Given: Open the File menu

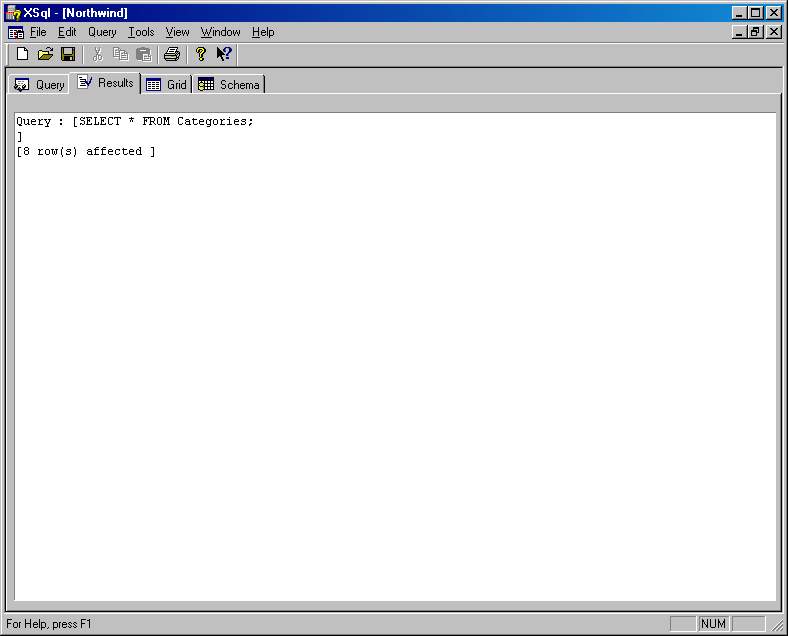Looking at the screenshot, I should (38, 32).
